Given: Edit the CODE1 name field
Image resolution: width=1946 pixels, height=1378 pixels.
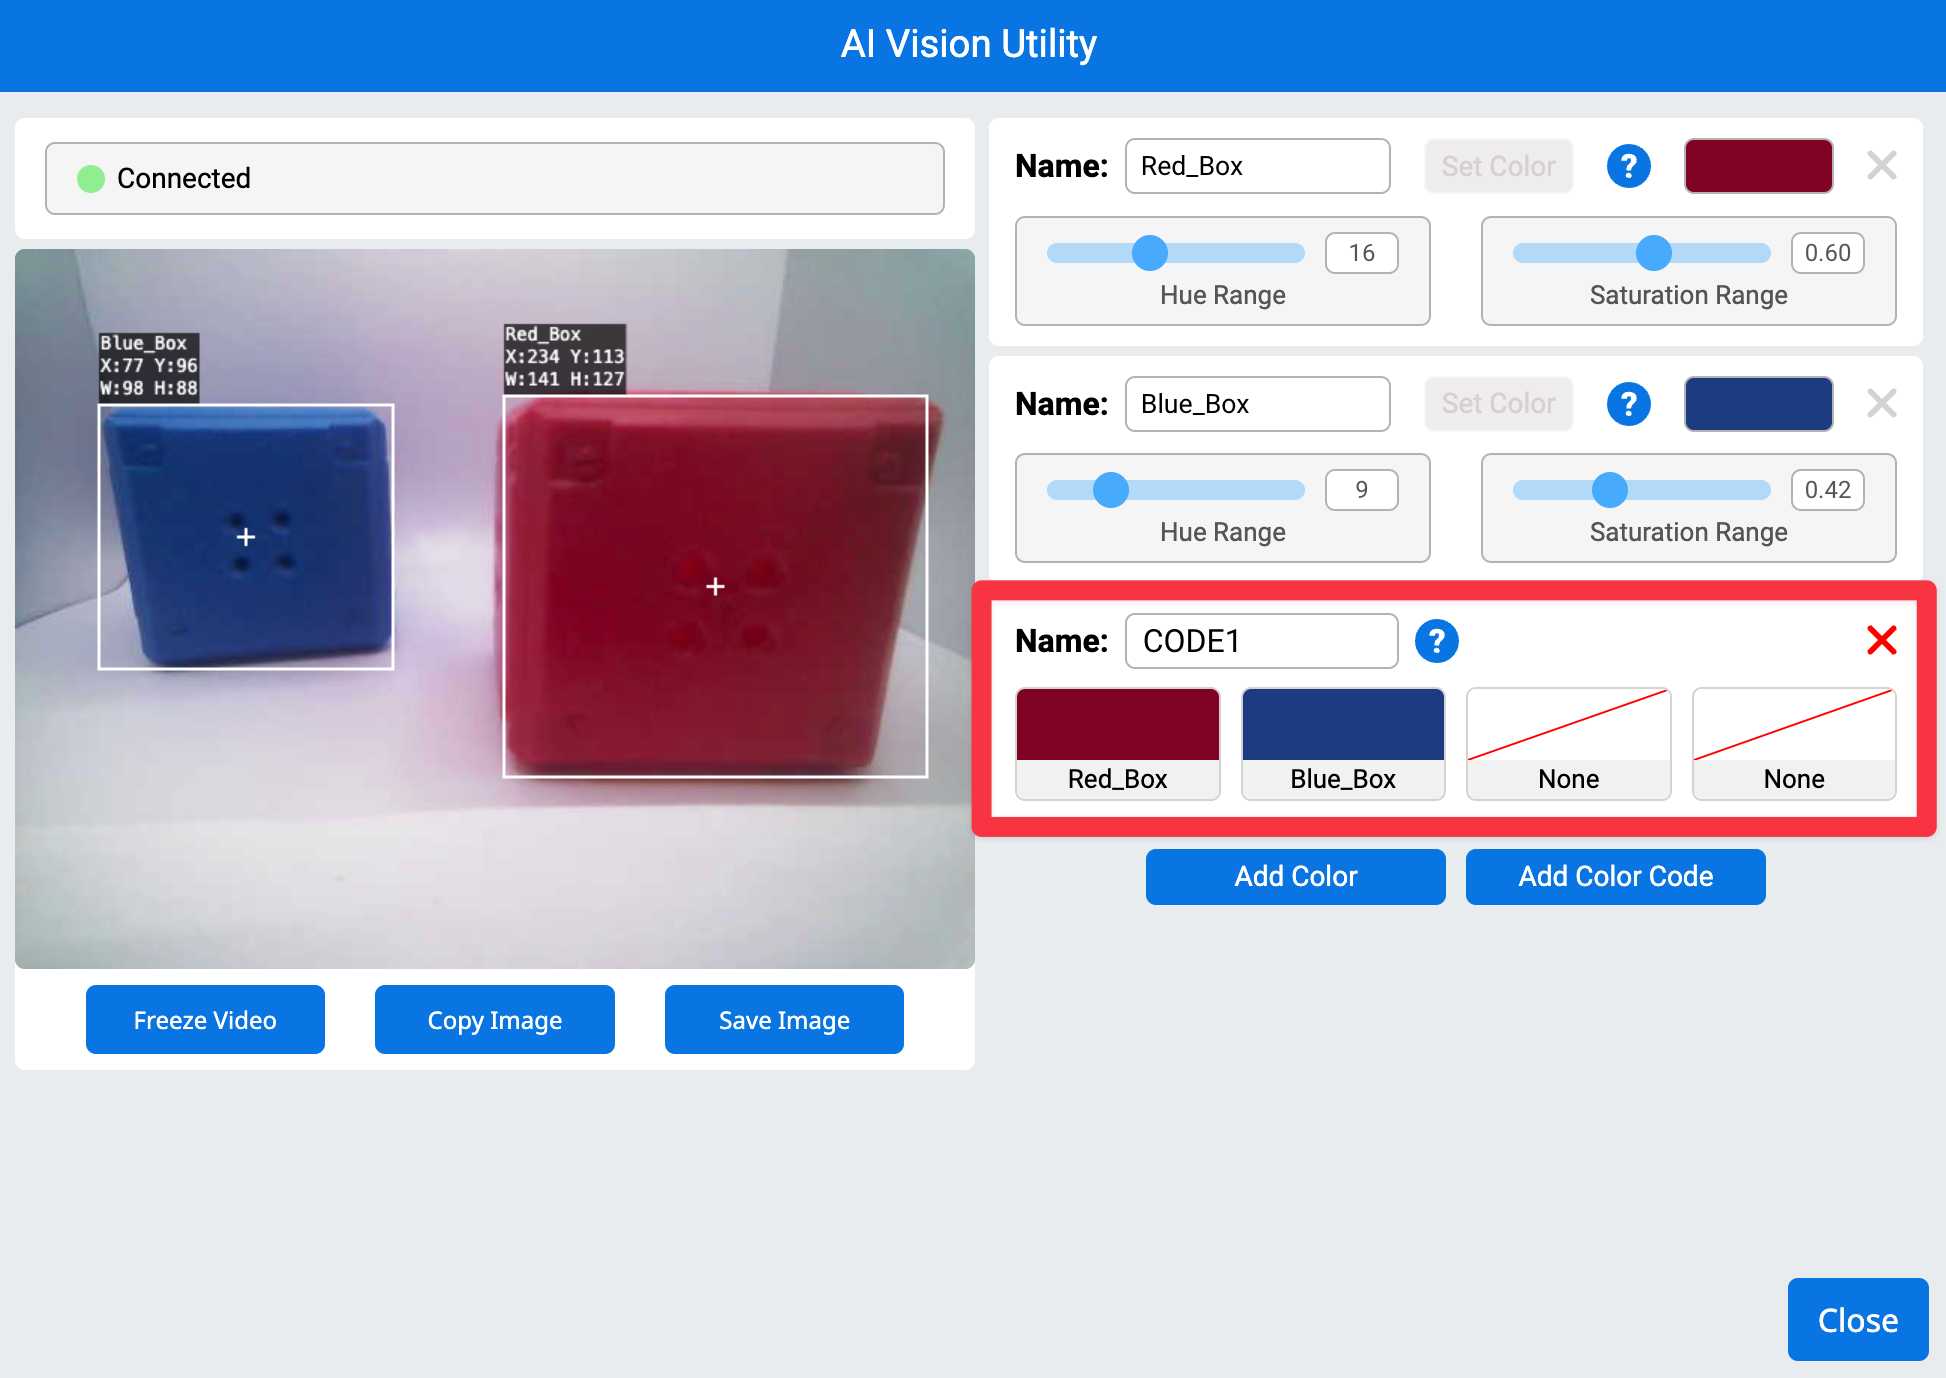Looking at the screenshot, I should [1260, 641].
